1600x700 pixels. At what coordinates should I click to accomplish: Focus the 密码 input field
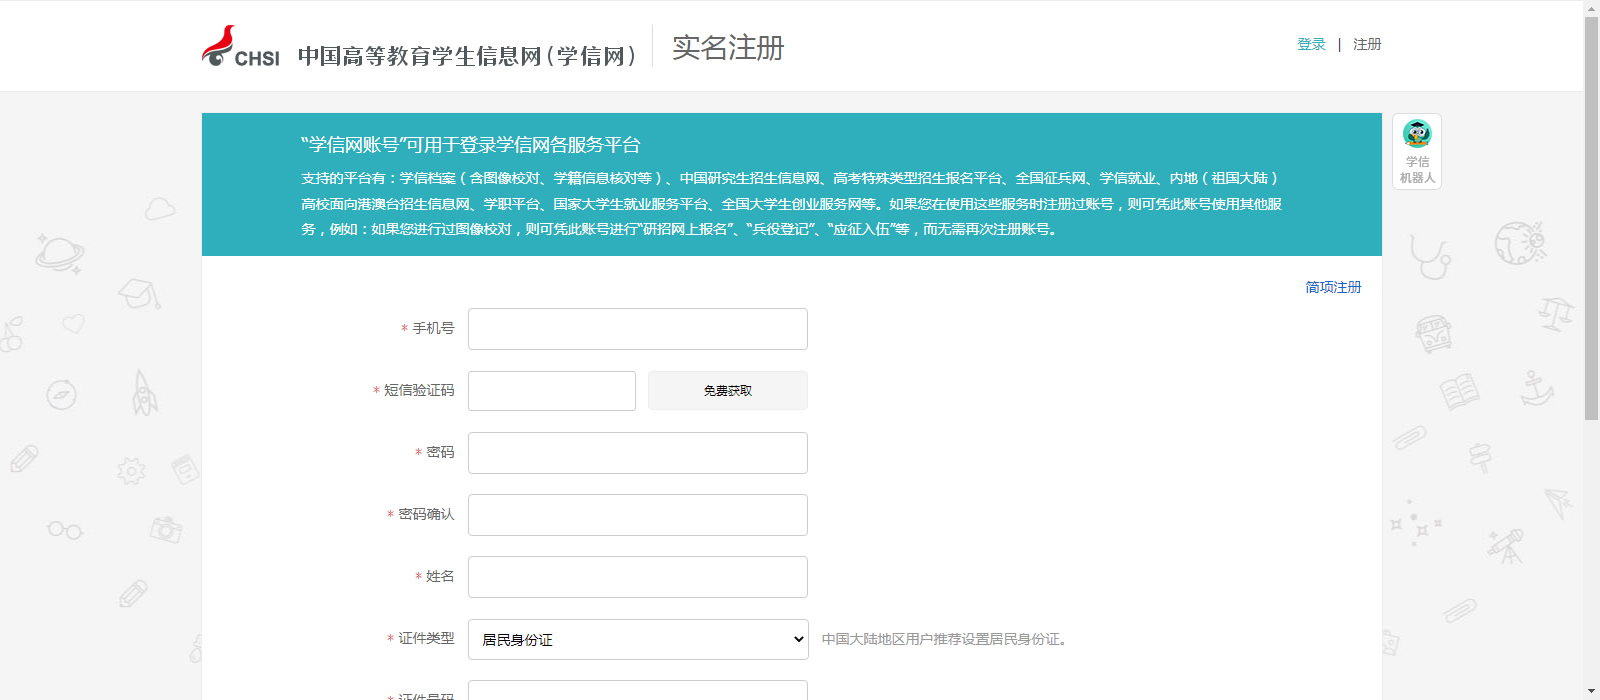638,453
